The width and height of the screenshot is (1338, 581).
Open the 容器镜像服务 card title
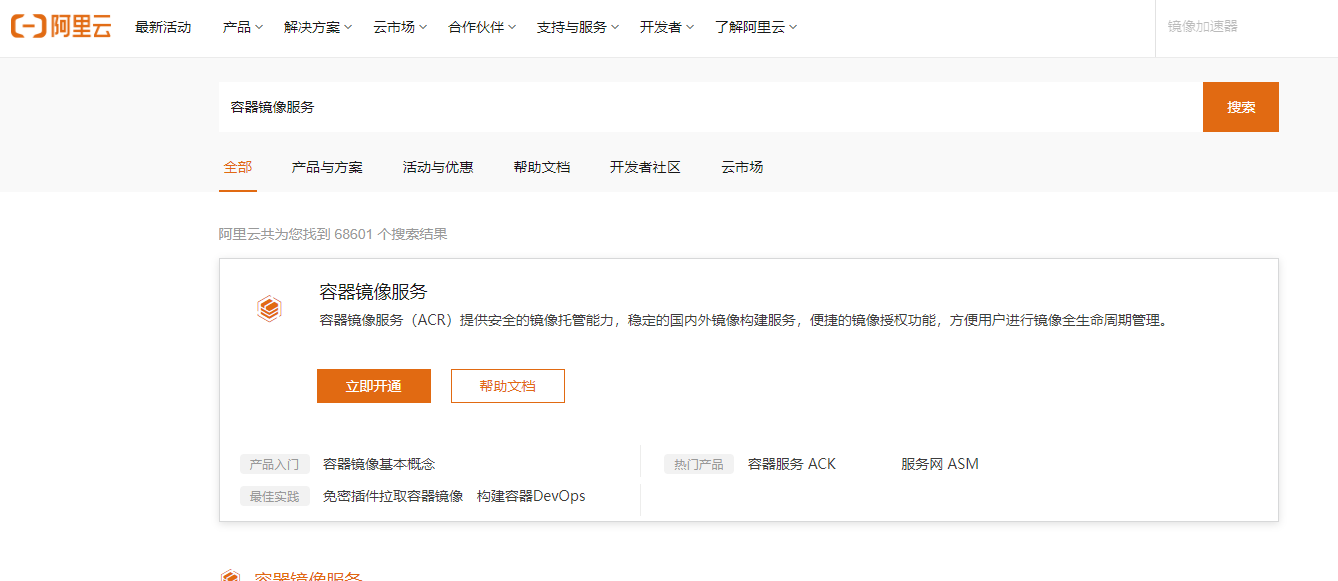[373, 292]
